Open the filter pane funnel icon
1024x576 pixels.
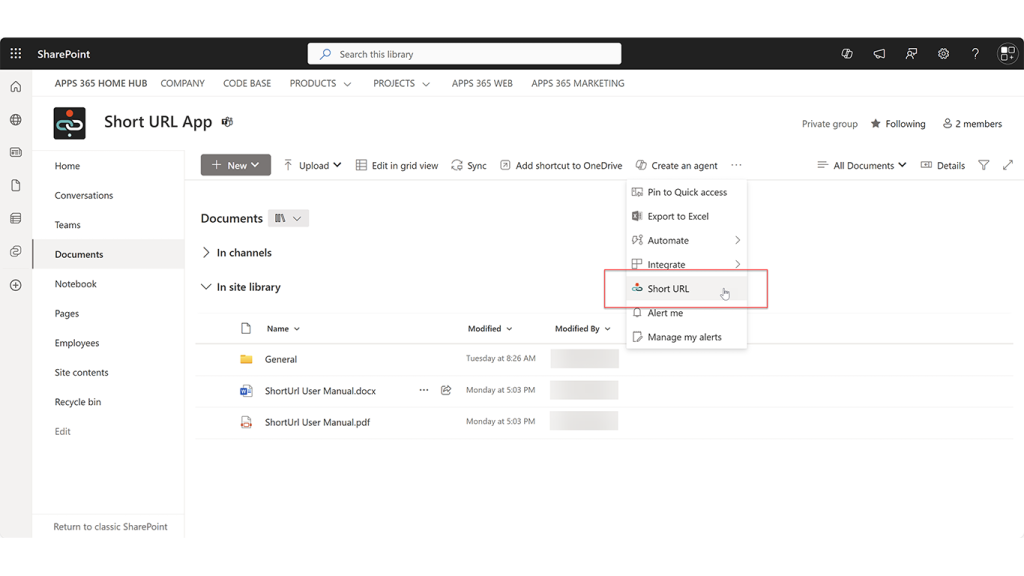click(984, 165)
